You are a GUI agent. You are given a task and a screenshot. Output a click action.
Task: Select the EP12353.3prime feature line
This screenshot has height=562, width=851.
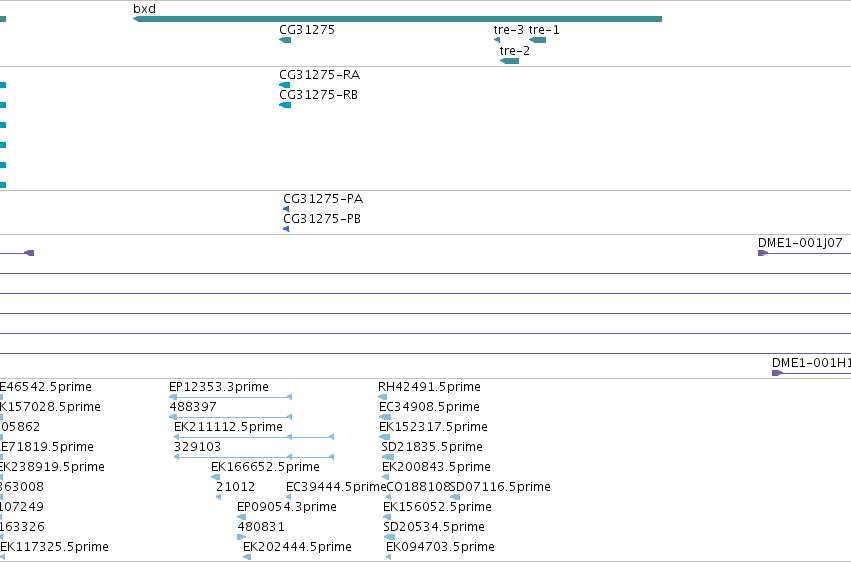231,397
